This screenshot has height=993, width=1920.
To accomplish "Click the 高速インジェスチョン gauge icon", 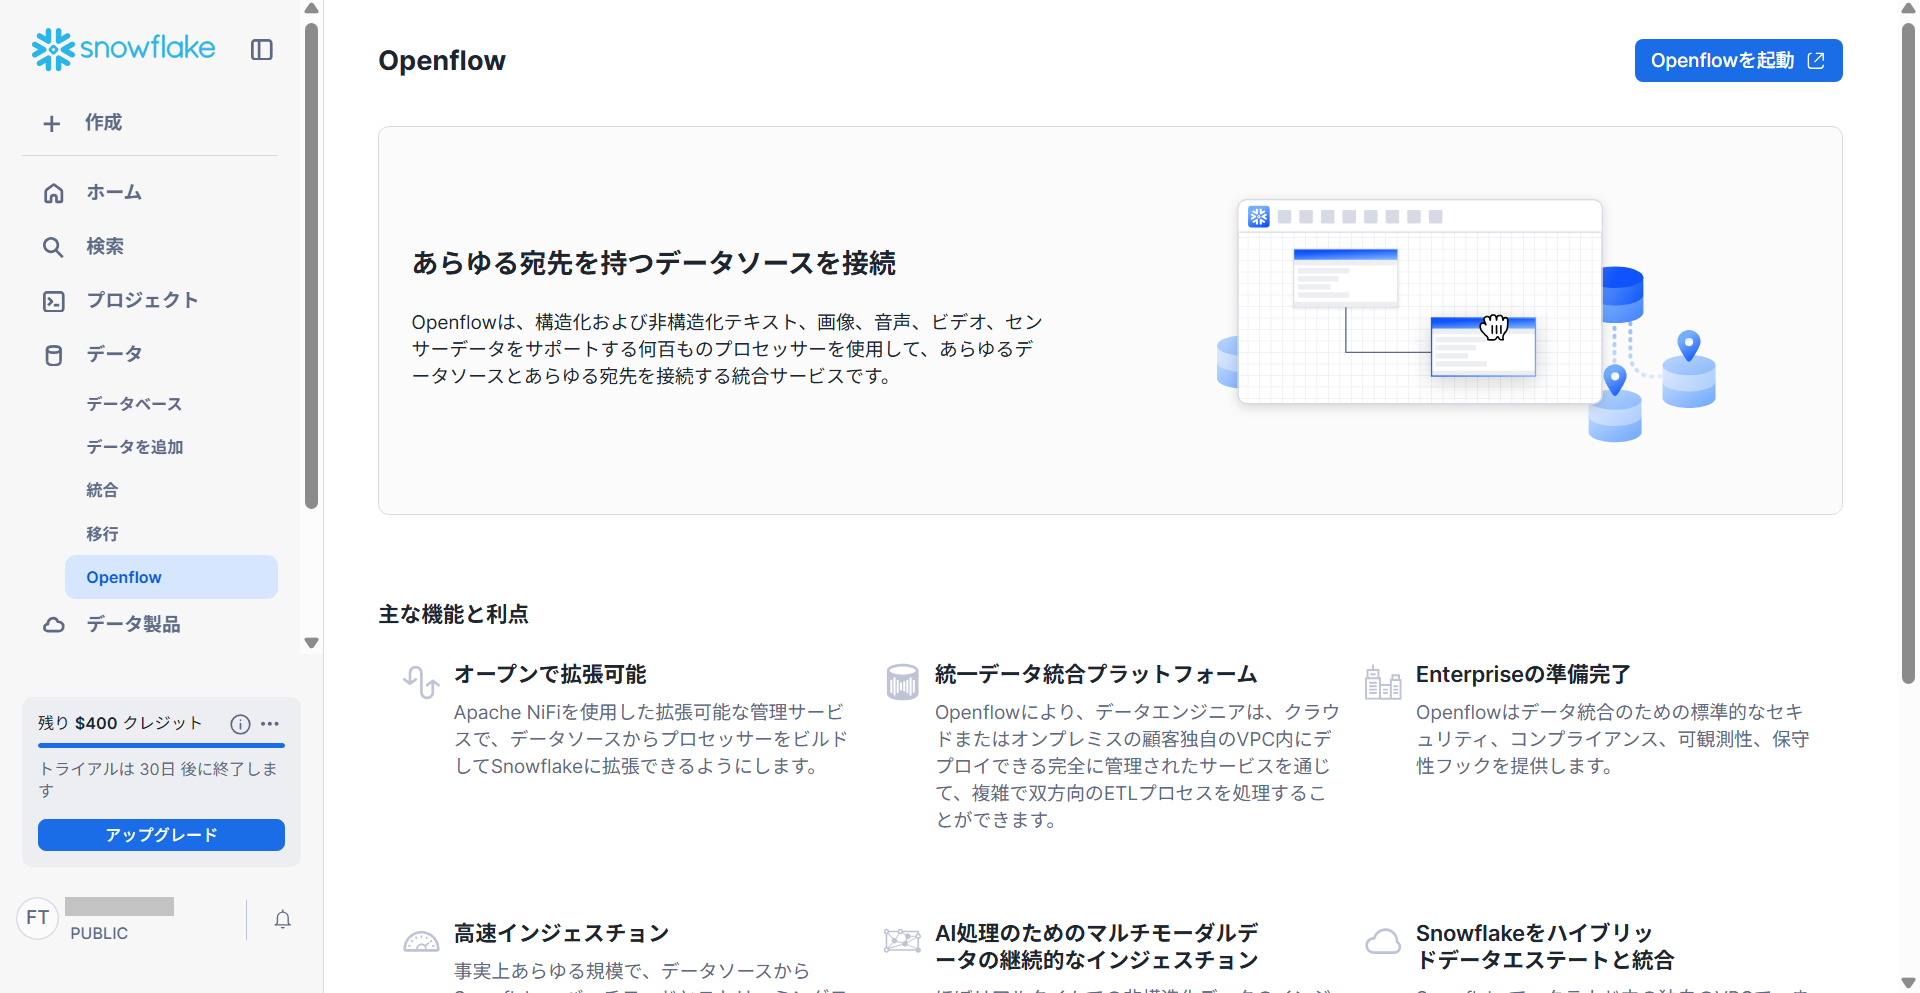I will (x=421, y=941).
